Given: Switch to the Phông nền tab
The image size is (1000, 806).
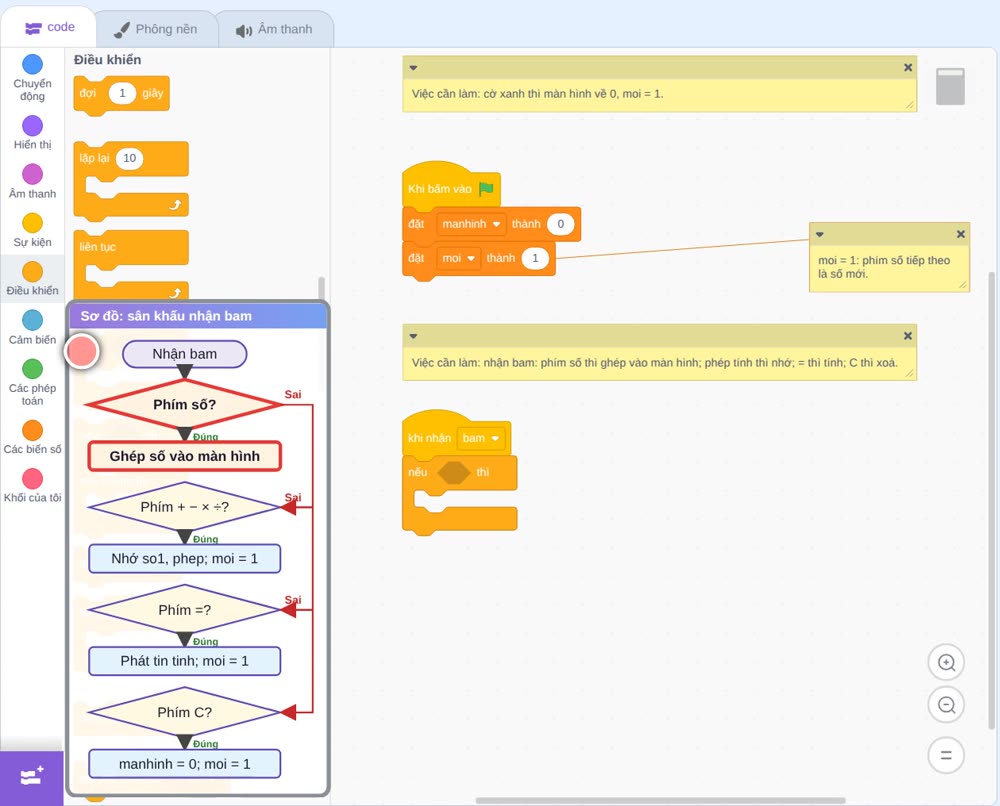Looking at the screenshot, I should coord(156,29).
